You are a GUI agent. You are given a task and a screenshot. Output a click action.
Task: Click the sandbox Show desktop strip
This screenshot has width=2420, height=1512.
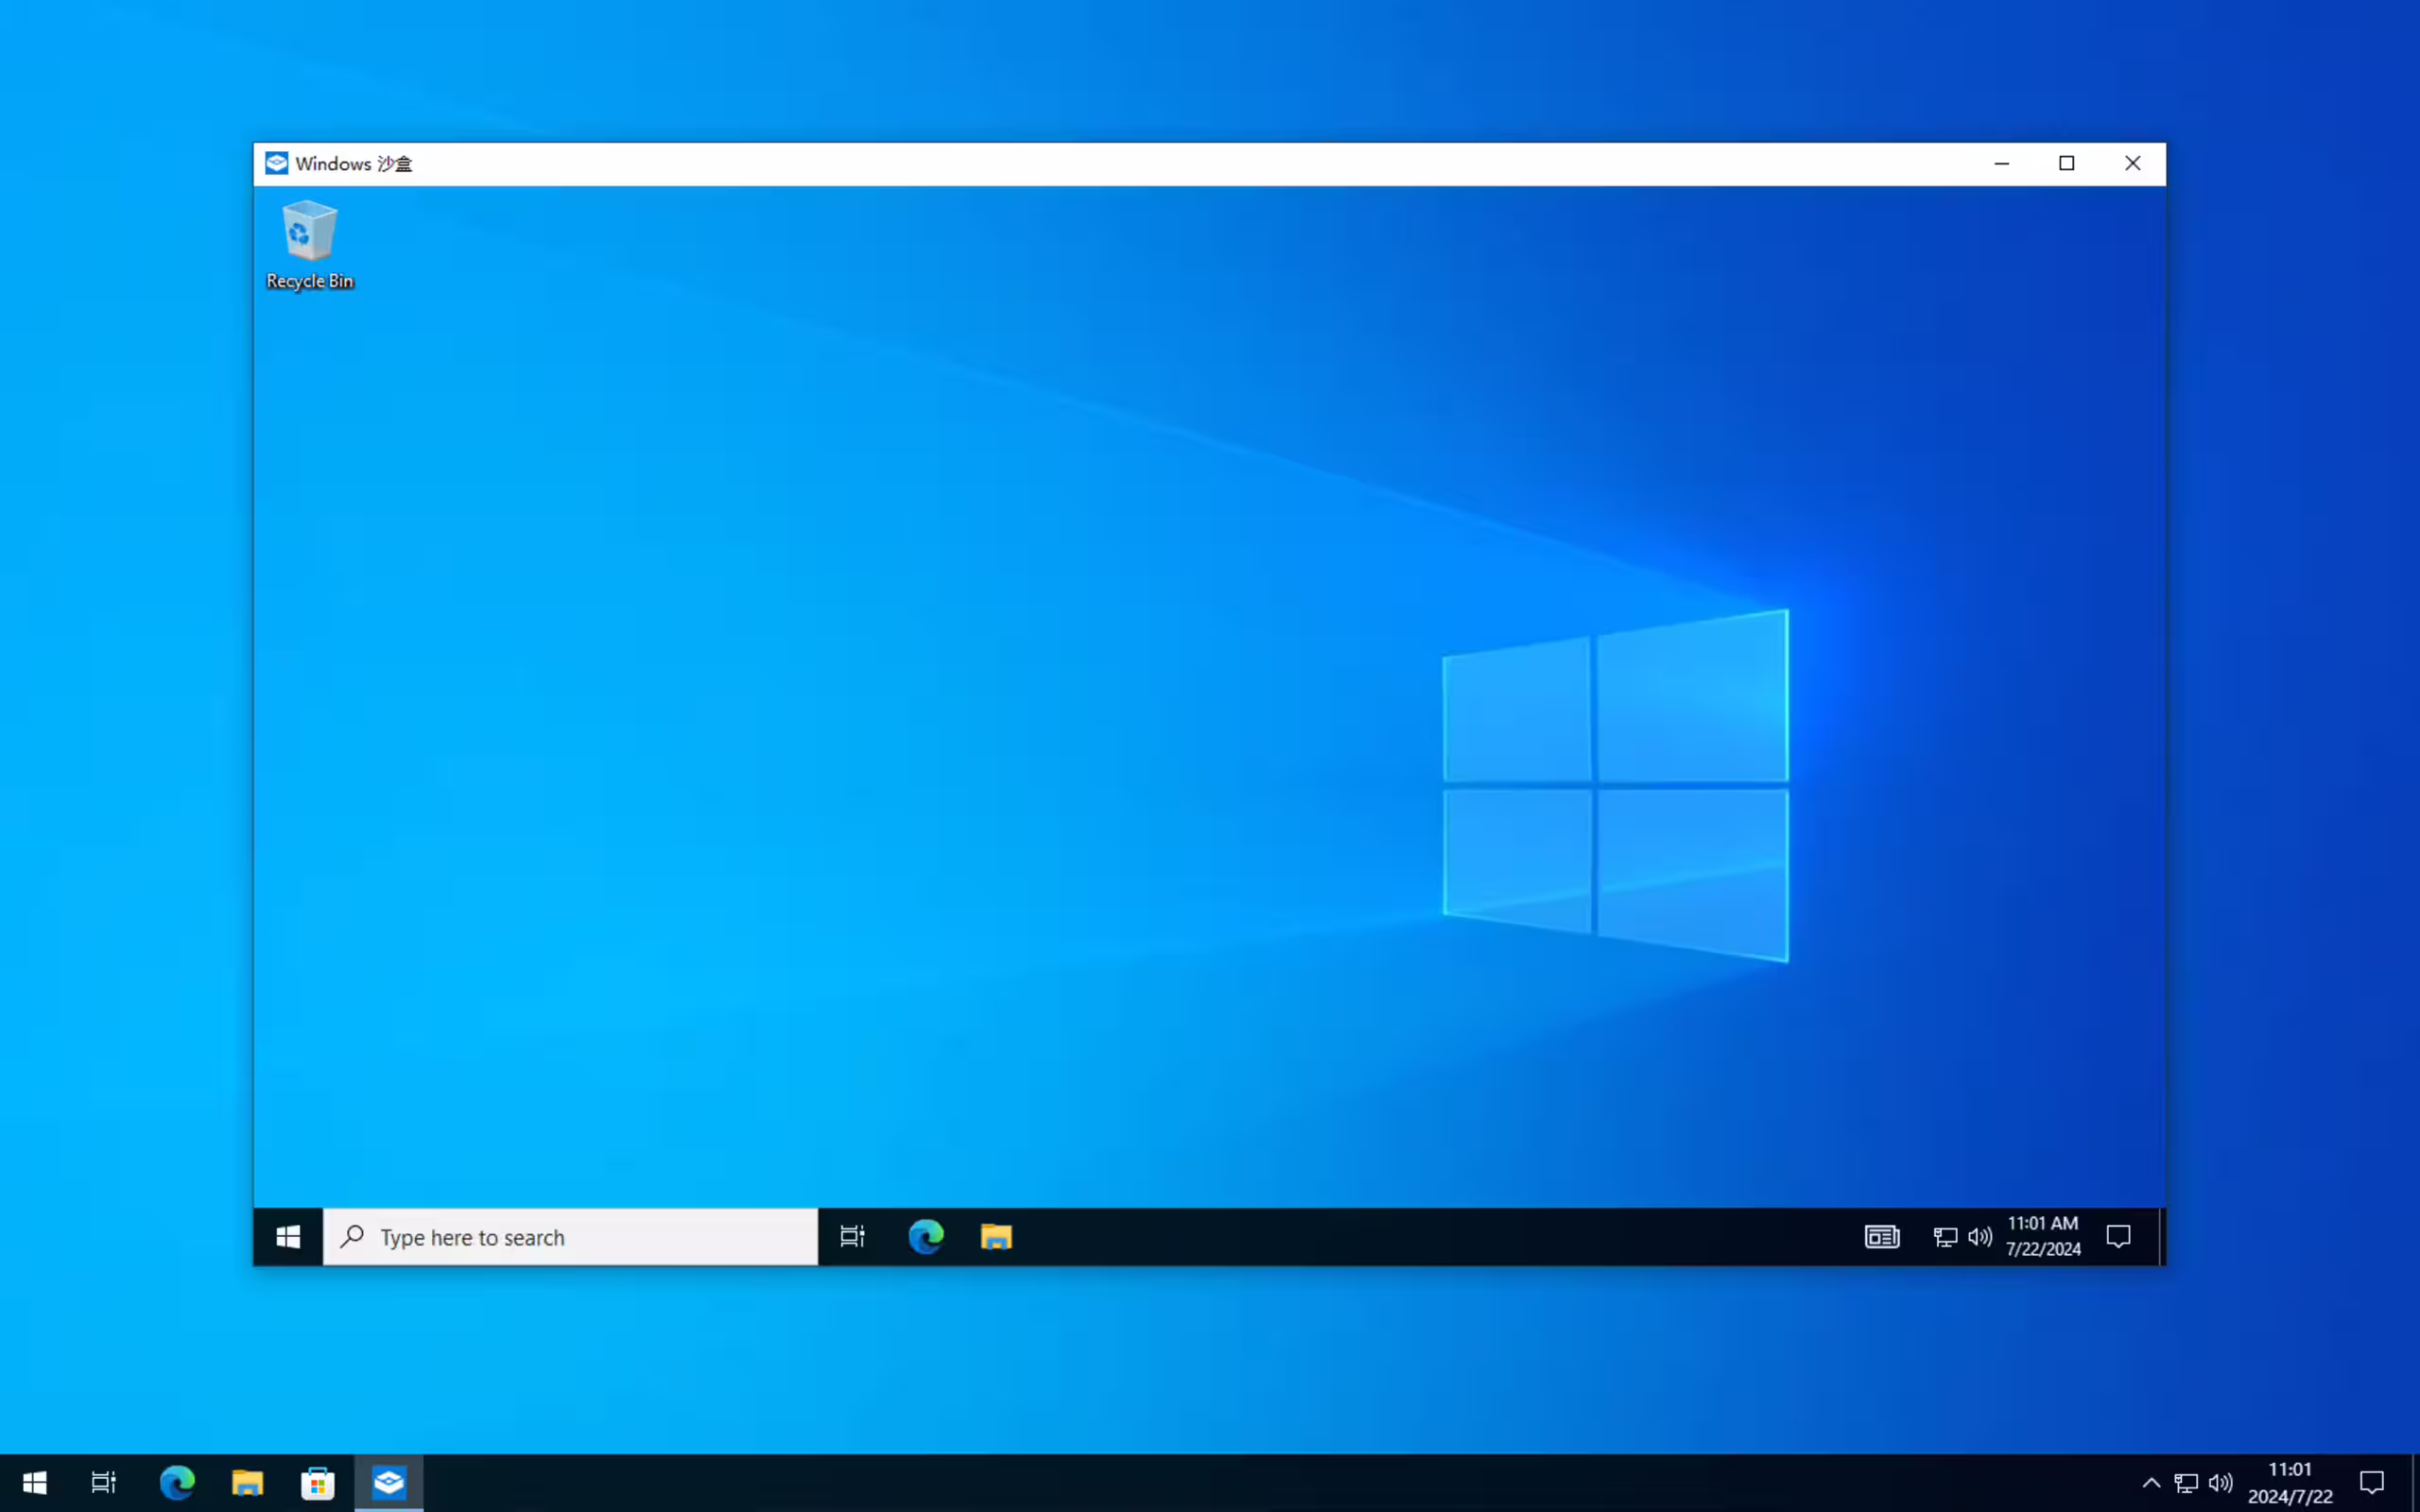(x=2161, y=1237)
